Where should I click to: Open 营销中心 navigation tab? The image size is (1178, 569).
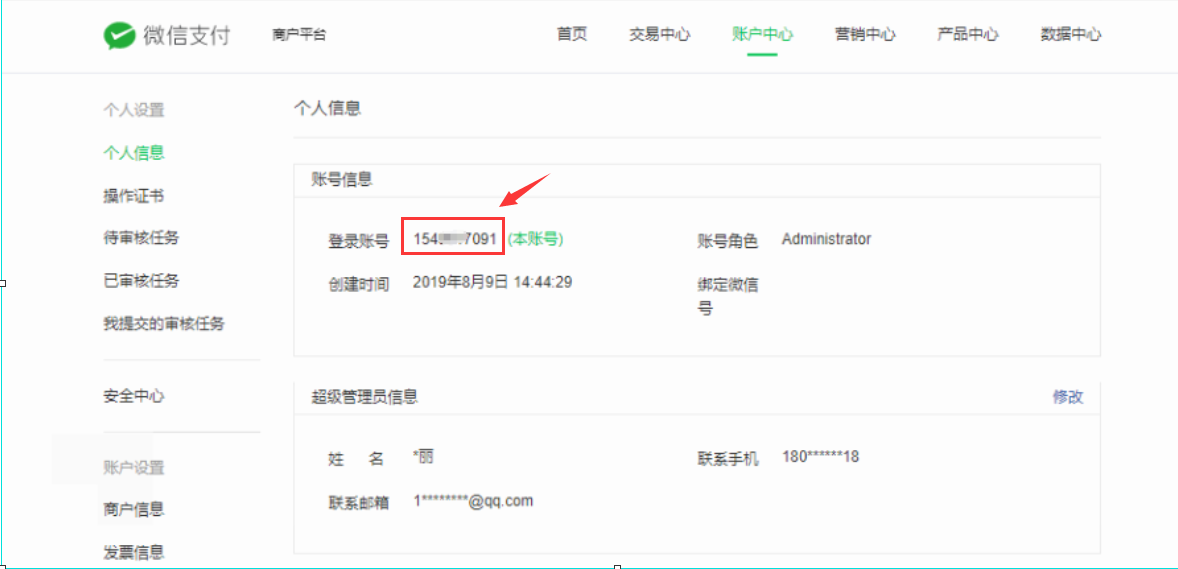865,34
